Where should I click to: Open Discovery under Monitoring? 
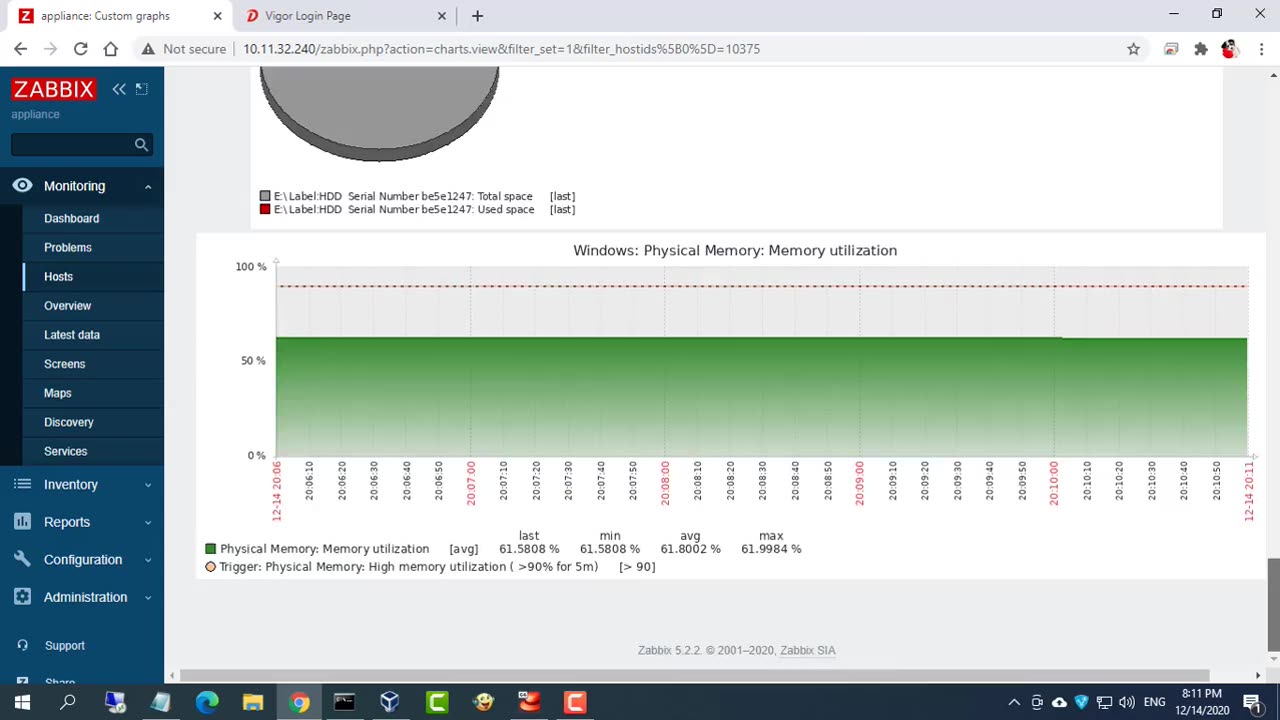click(x=68, y=422)
